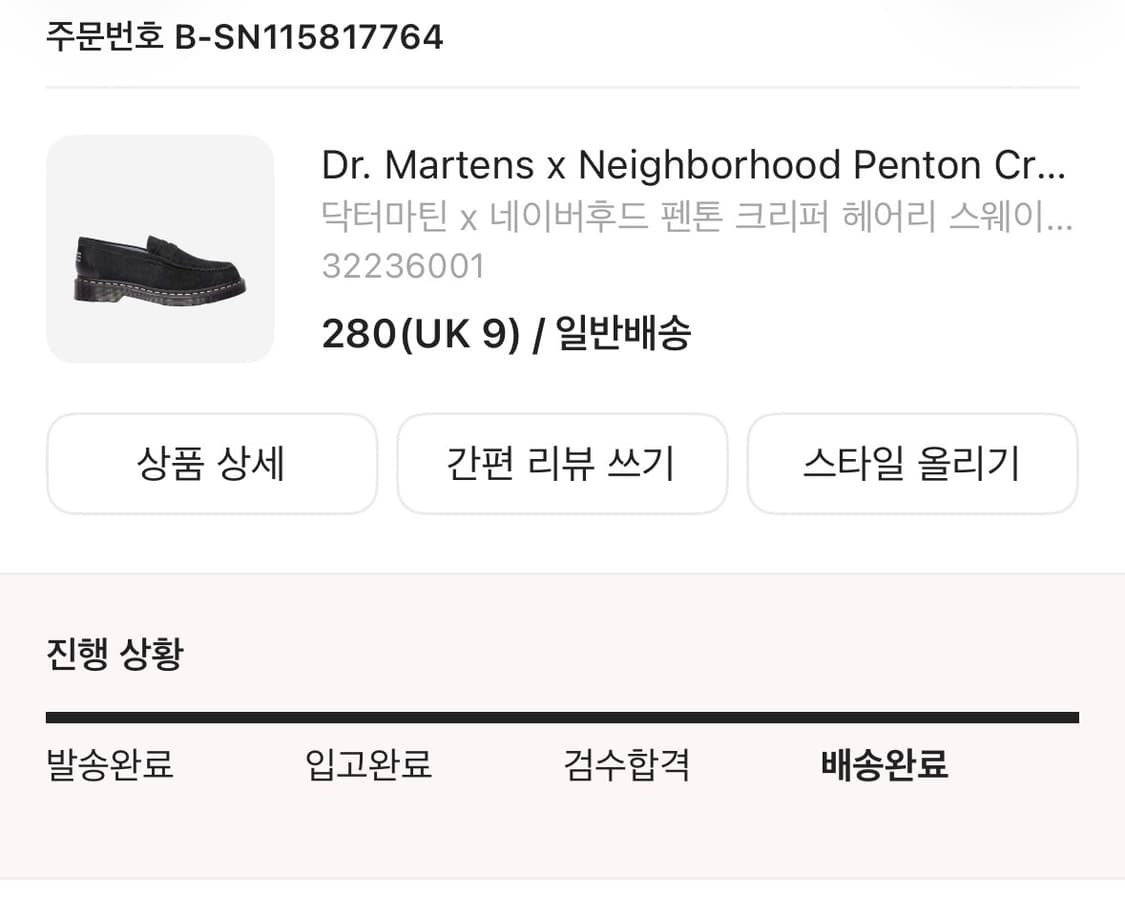Open the 상품 상세 product details page
1125x897 pixels.
(212, 463)
